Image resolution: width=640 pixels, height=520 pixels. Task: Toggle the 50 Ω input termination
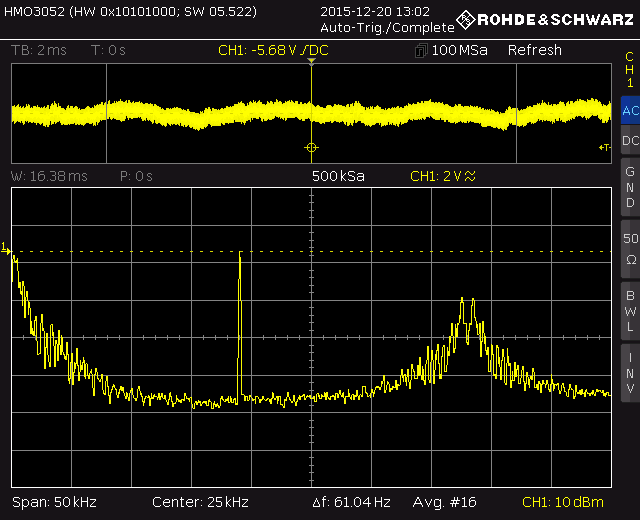tap(630, 249)
